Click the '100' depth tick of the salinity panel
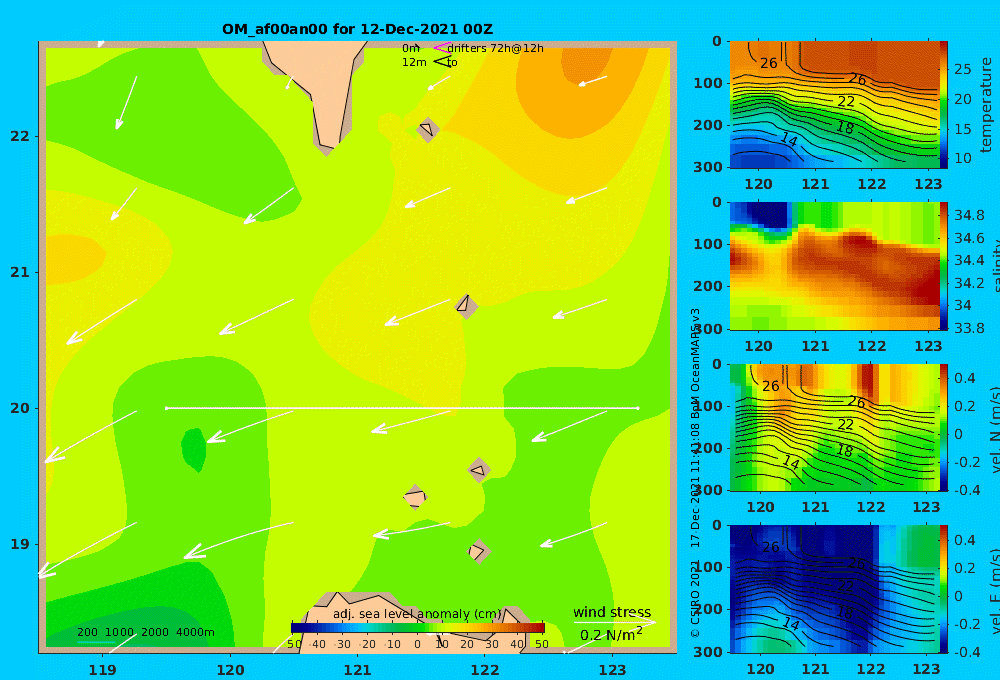Image resolution: width=1000 pixels, height=680 pixels. point(708,244)
